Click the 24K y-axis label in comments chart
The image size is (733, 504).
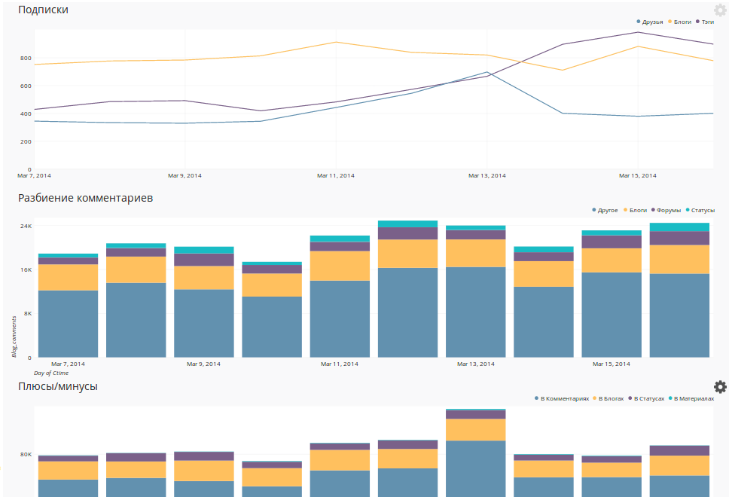26,226
